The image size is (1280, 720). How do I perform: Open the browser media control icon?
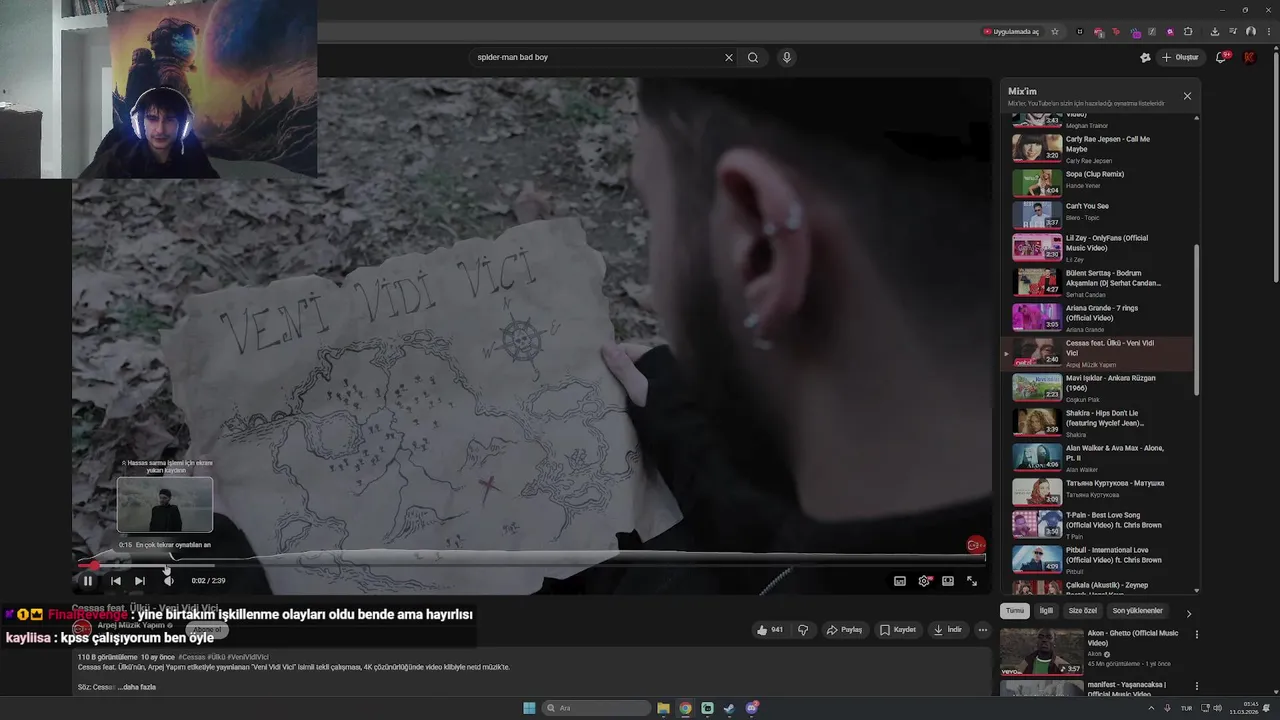click(1233, 32)
